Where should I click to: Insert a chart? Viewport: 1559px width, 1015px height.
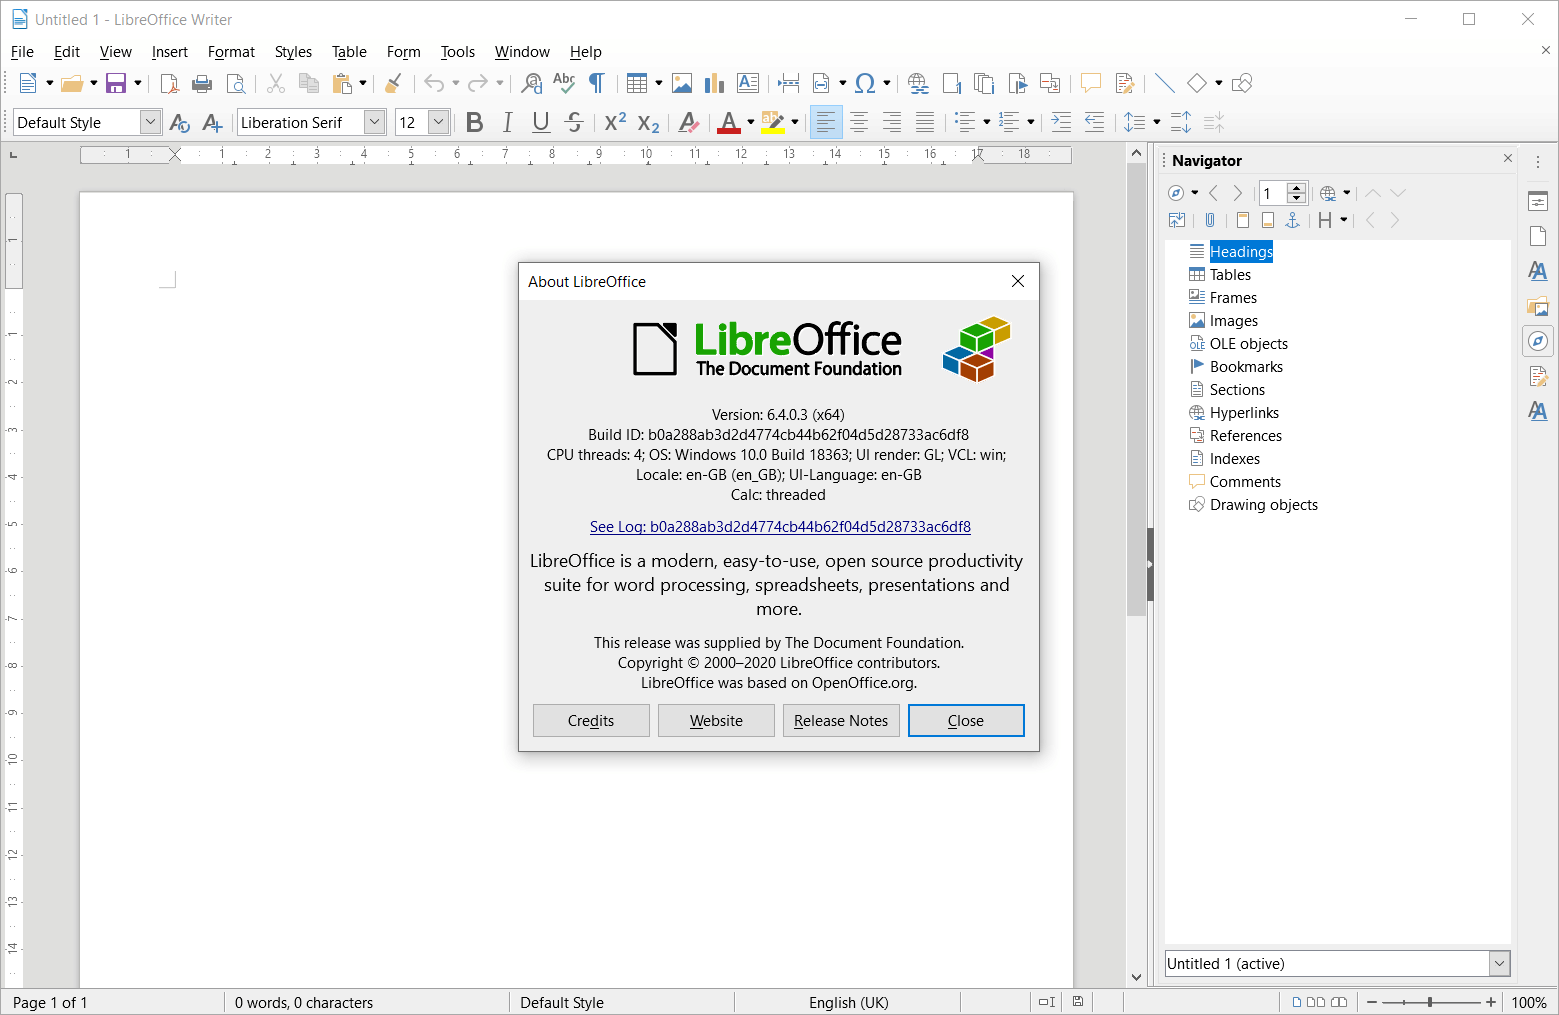(714, 83)
